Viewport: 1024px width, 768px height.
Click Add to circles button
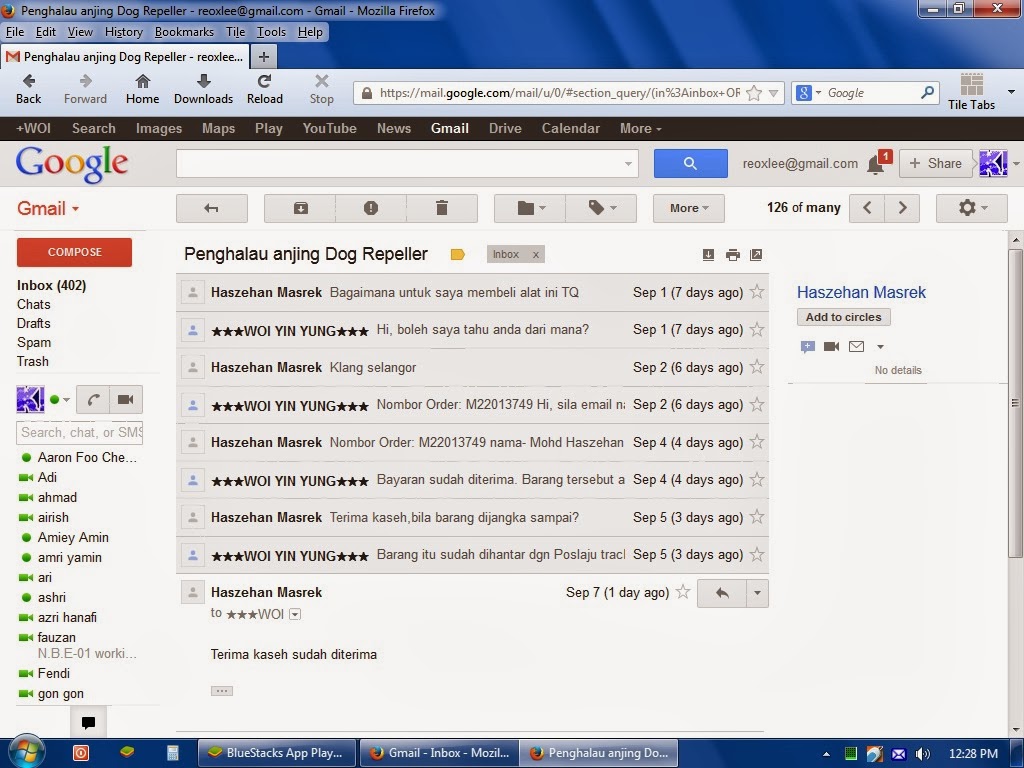pyautogui.click(x=843, y=317)
